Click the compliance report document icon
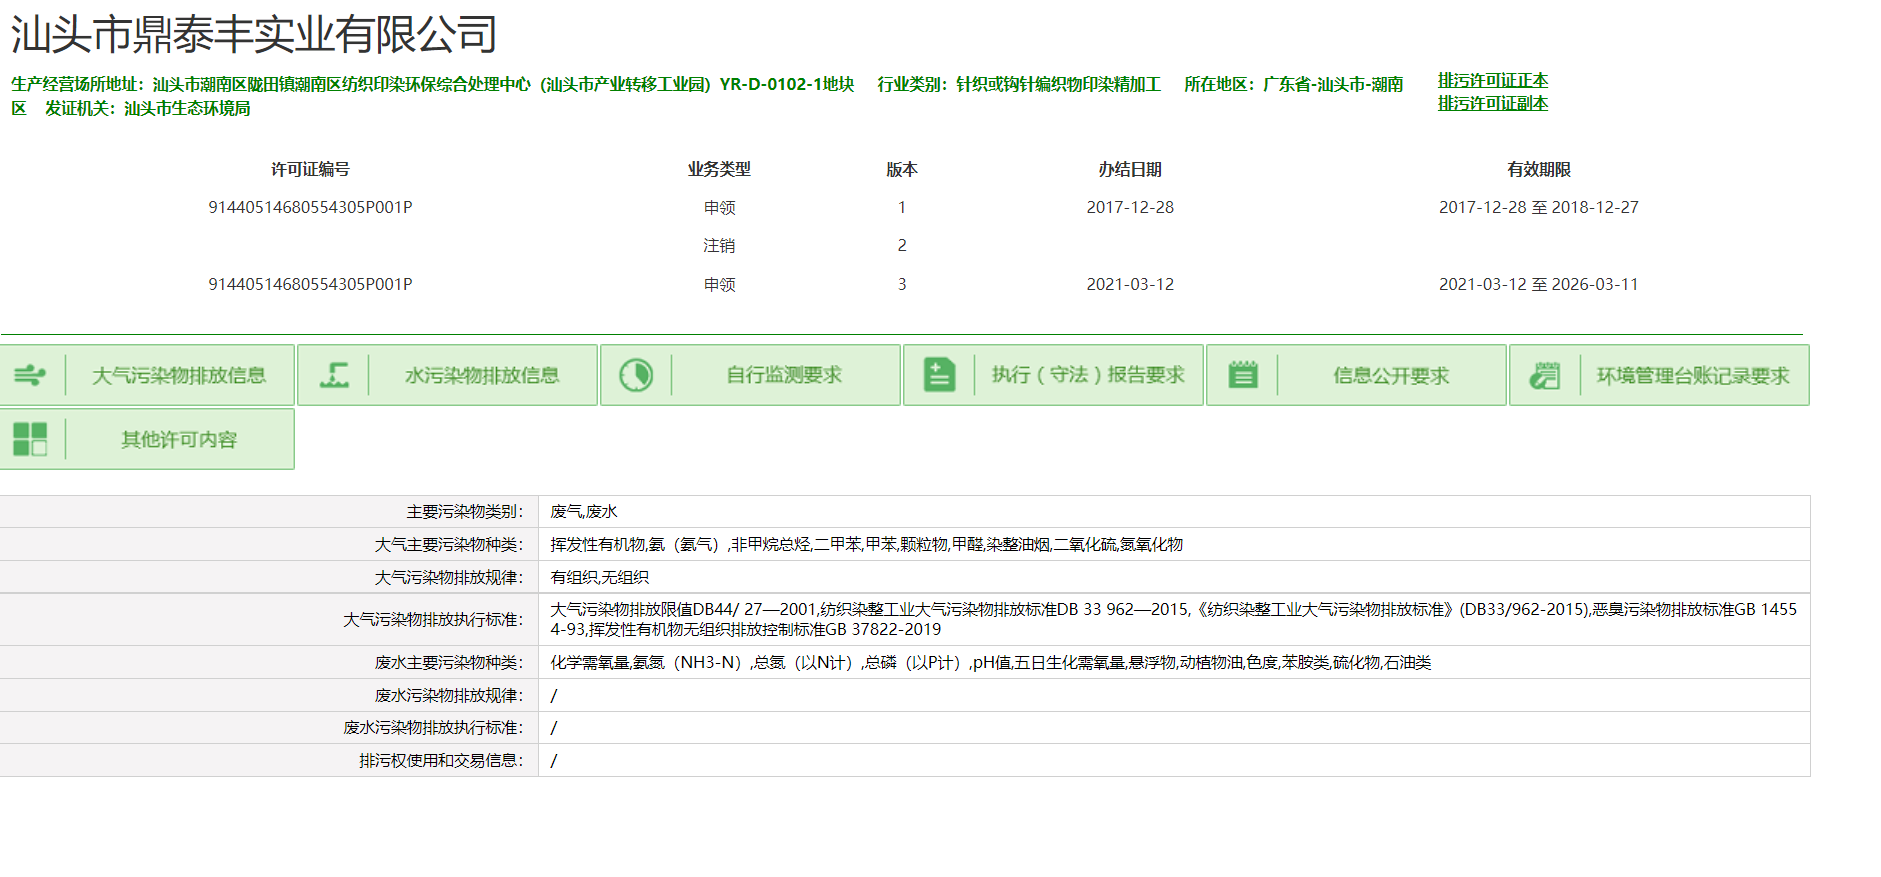1881x877 pixels. 939,376
